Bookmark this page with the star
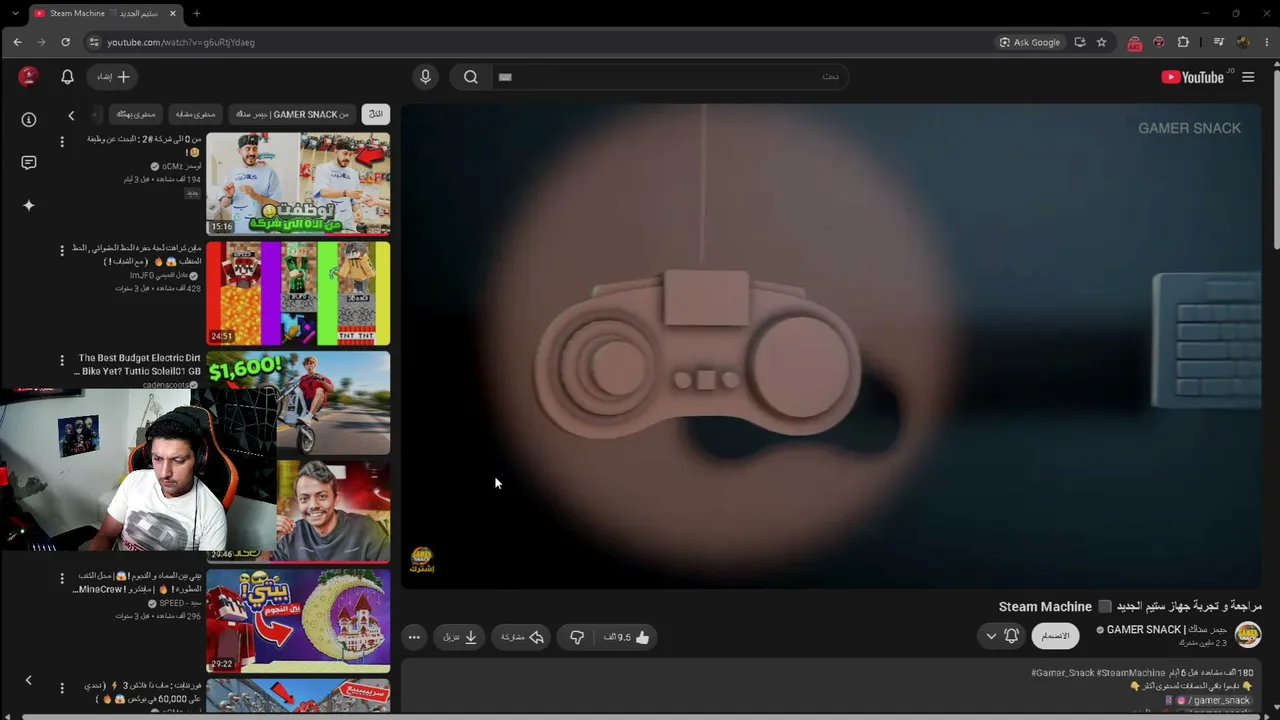 coord(1102,42)
